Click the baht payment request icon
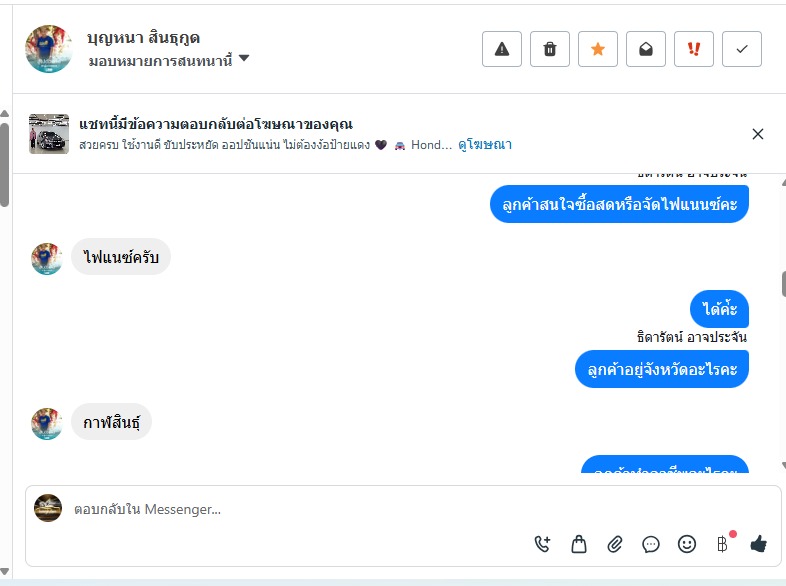 coord(722,544)
